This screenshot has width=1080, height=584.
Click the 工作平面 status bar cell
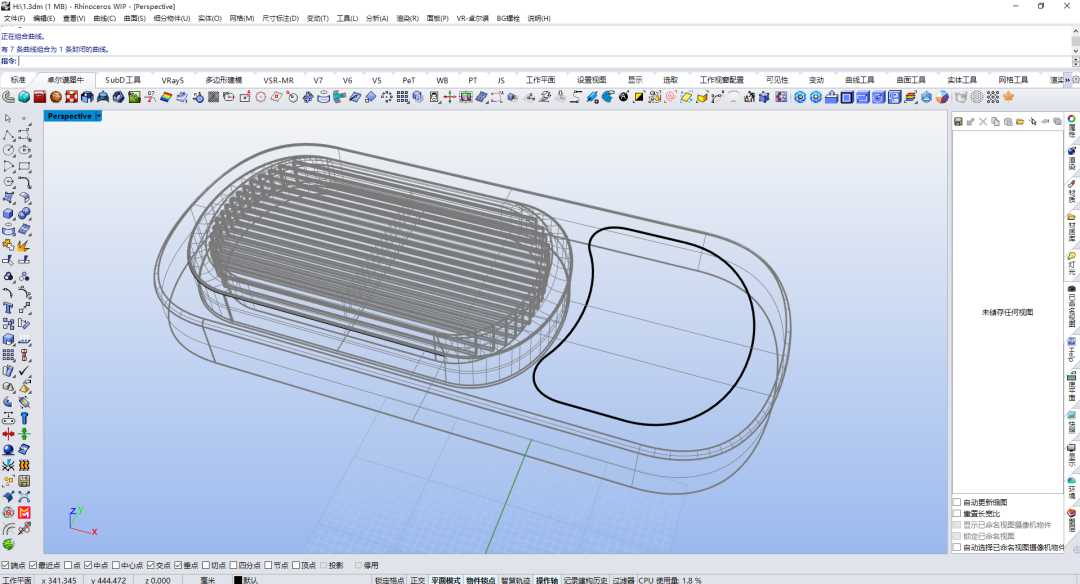click(17, 580)
